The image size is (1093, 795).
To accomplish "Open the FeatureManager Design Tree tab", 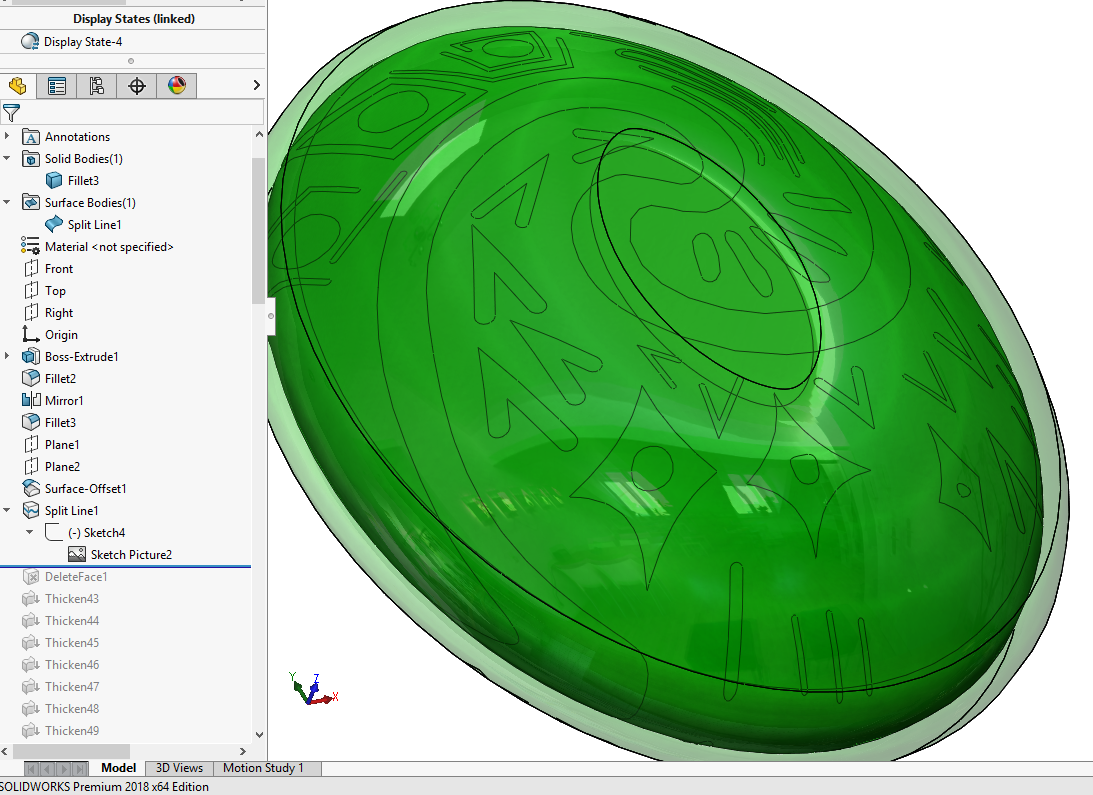I will (x=17, y=86).
